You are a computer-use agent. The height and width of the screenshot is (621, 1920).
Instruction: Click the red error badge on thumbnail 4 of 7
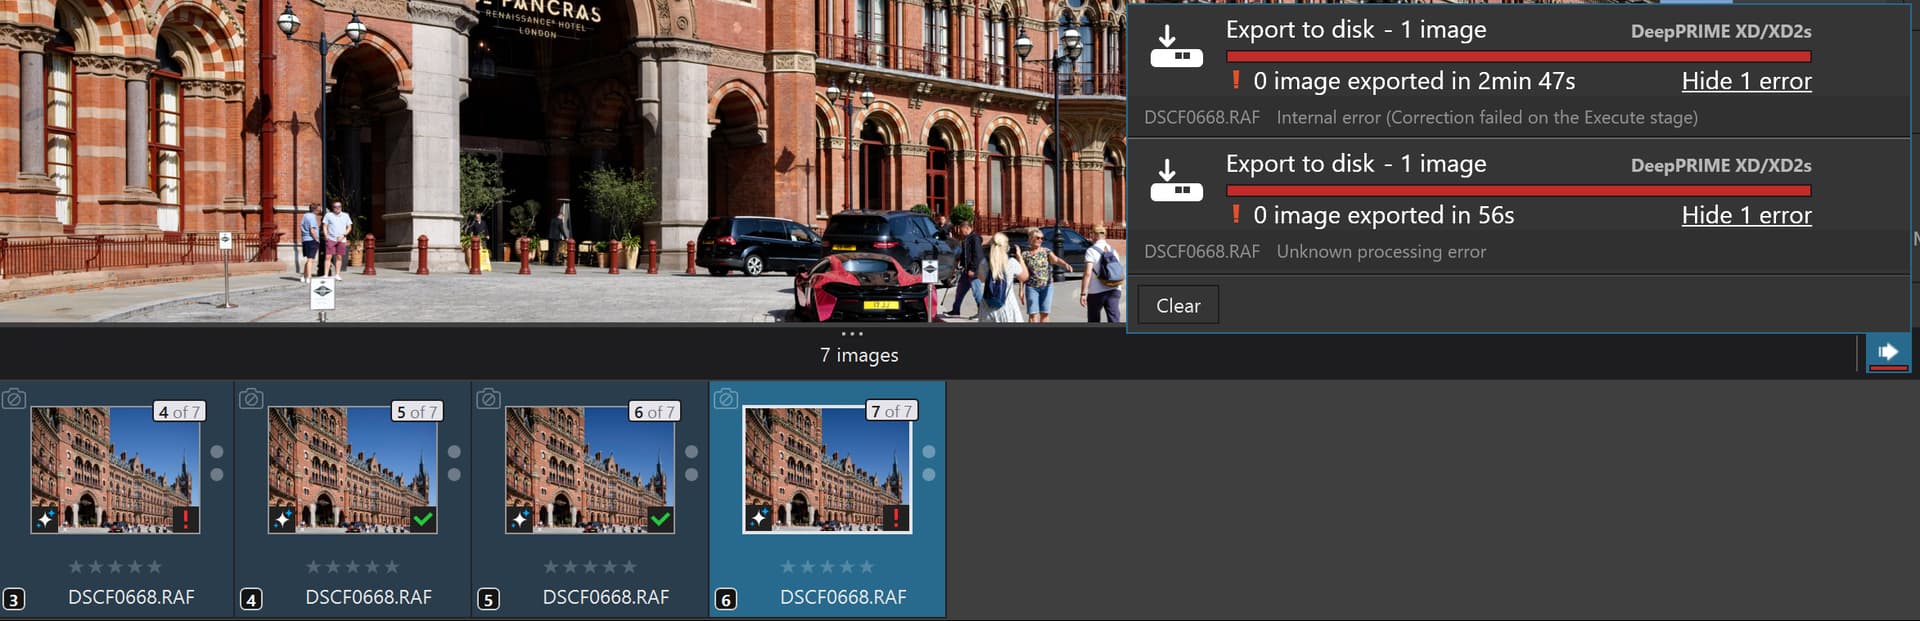click(x=185, y=518)
